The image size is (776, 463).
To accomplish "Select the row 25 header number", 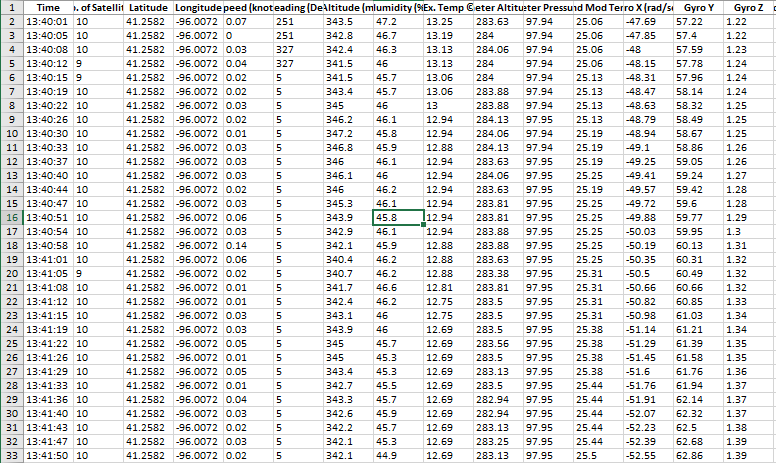I will (x=10, y=343).
